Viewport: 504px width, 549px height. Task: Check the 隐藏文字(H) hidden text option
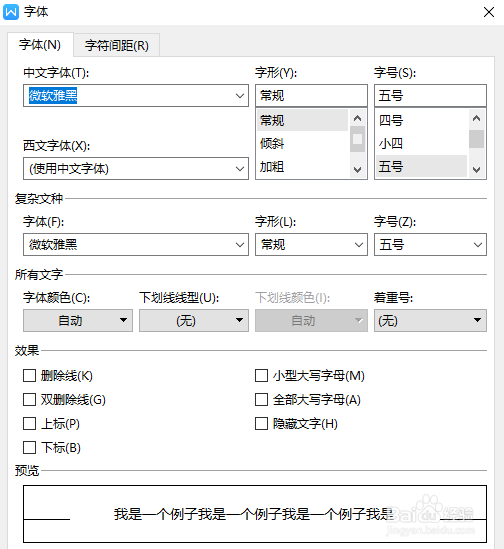point(261,423)
